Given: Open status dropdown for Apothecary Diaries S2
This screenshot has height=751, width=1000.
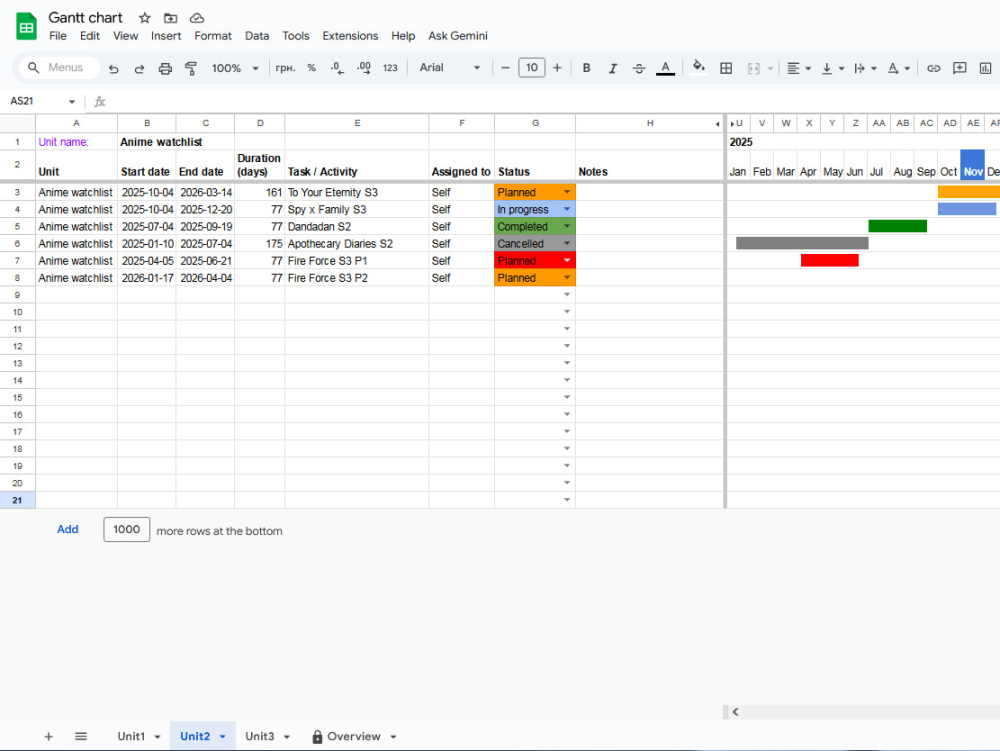Looking at the screenshot, I should pyautogui.click(x=567, y=244).
